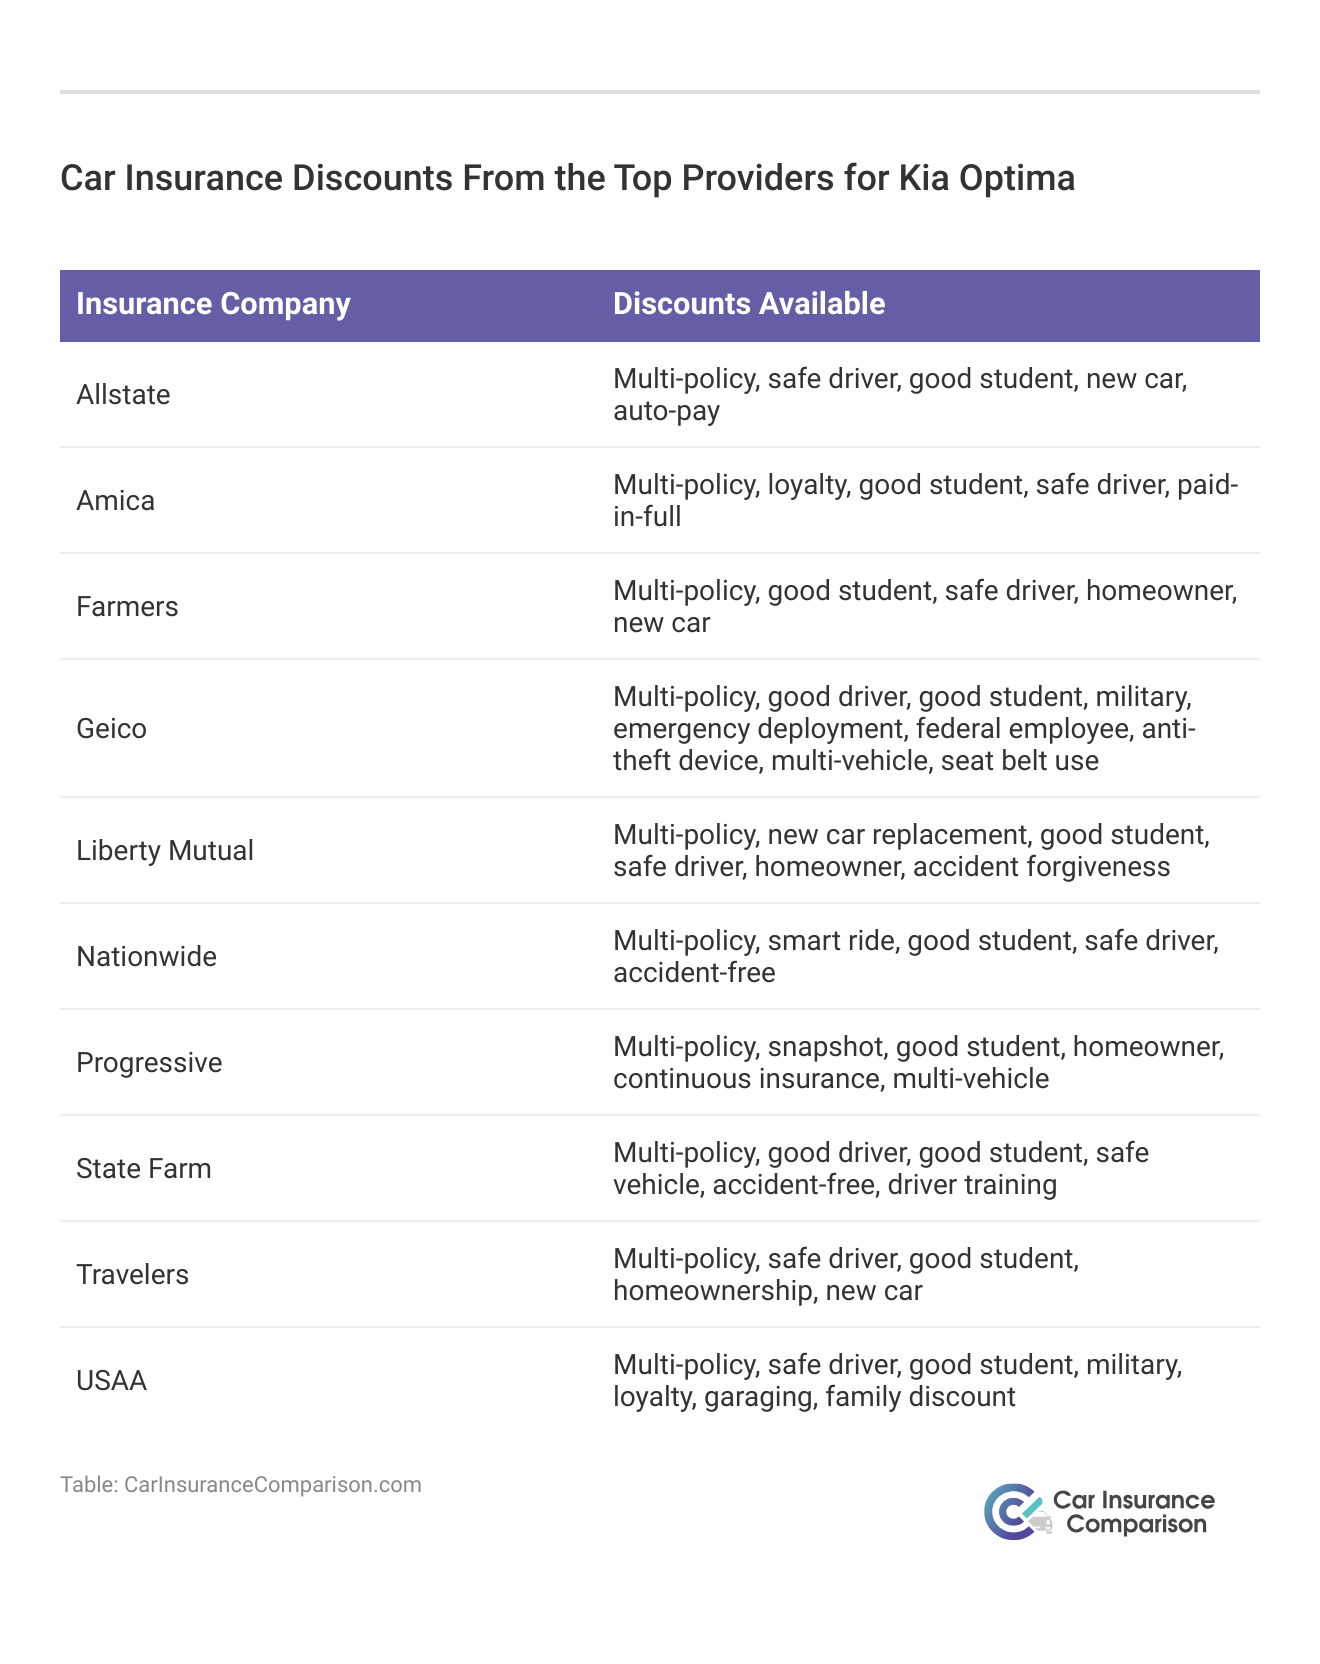Click the Nationwide company name
Image resolution: width=1320 pixels, height=1664 pixels.
pyautogui.click(x=146, y=956)
